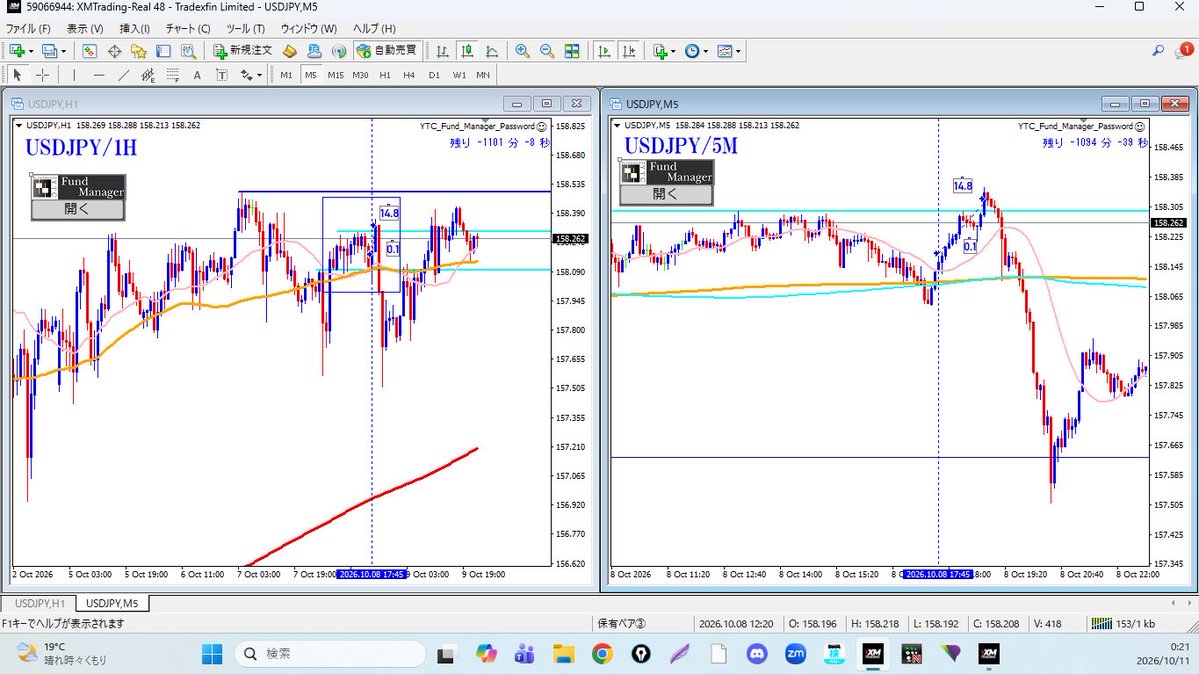Click 開く on the USDJPY/1H Fund Manager panel
Screen dimensions: 1199x674
click(77, 210)
